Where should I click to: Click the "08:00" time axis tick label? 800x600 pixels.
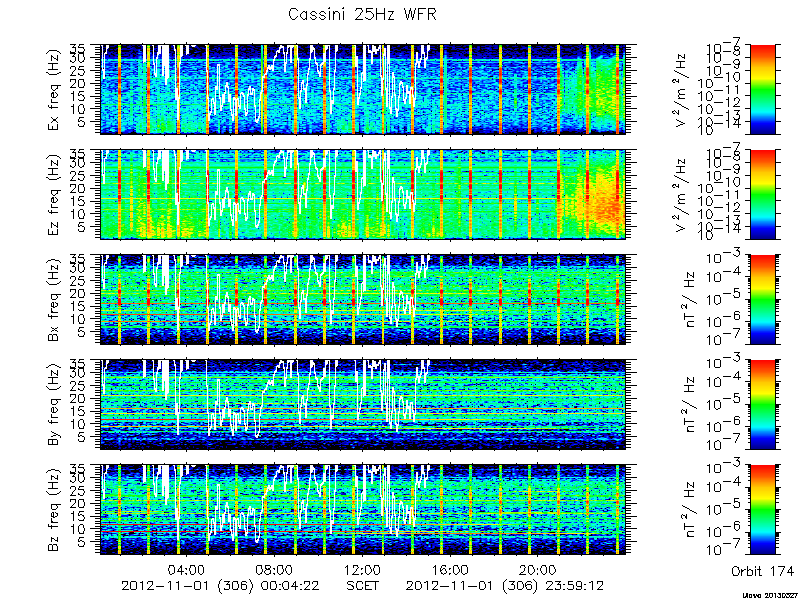point(275,569)
